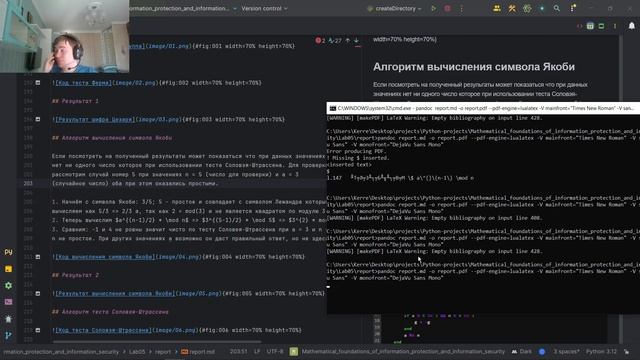Screen dimensions: 640x360
Task: Collapse the image/04.png link fold region
Action: coord(38,257)
